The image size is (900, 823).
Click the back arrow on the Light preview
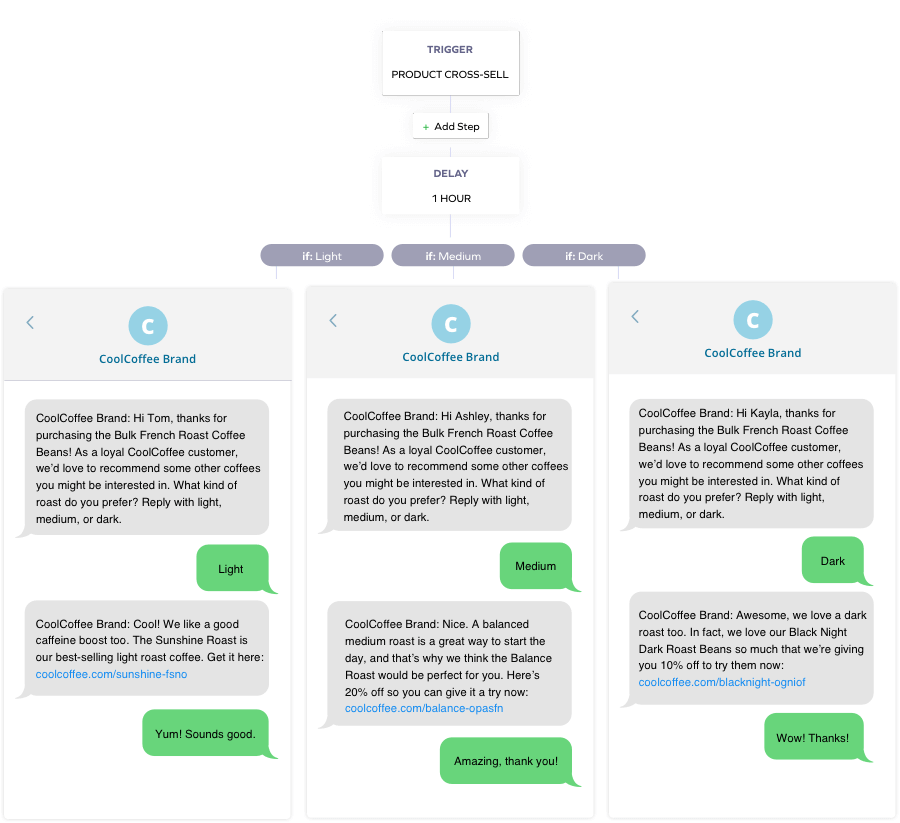point(30,322)
